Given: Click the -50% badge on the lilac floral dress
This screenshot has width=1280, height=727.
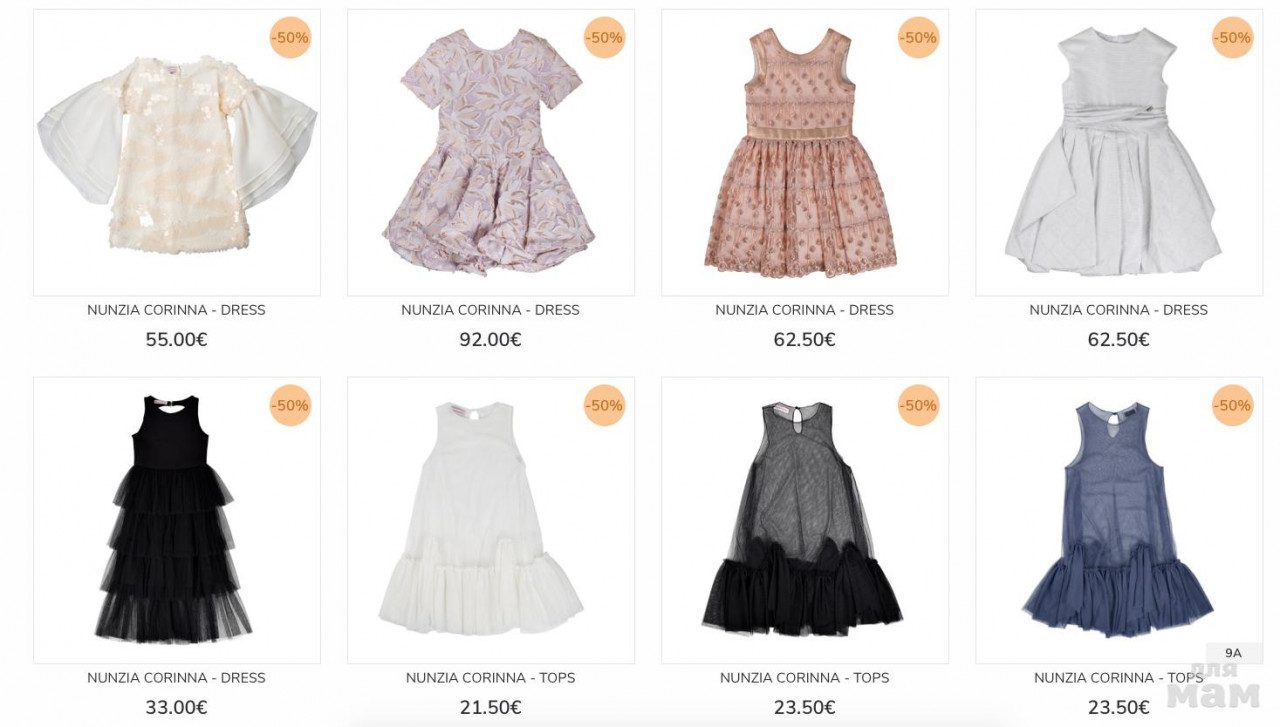Looking at the screenshot, I should (605, 38).
